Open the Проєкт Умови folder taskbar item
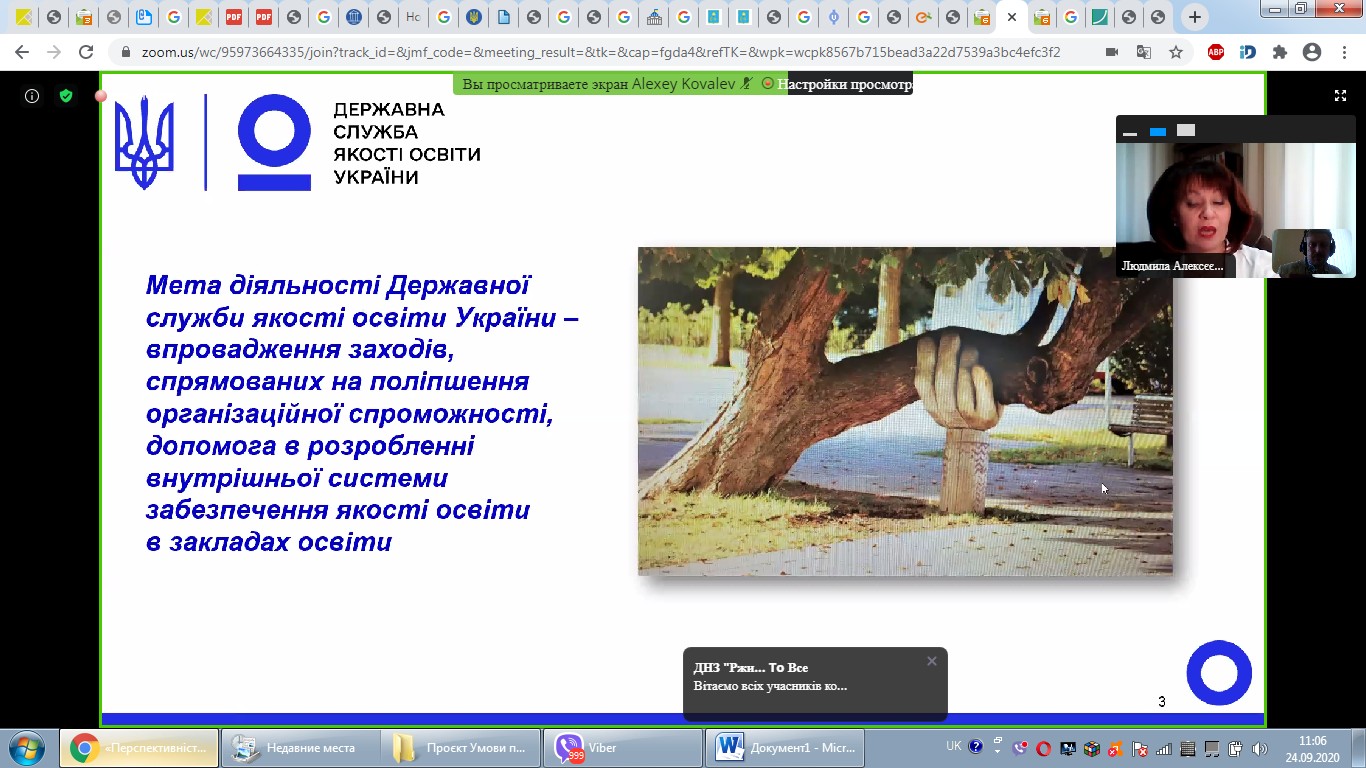 click(x=461, y=748)
